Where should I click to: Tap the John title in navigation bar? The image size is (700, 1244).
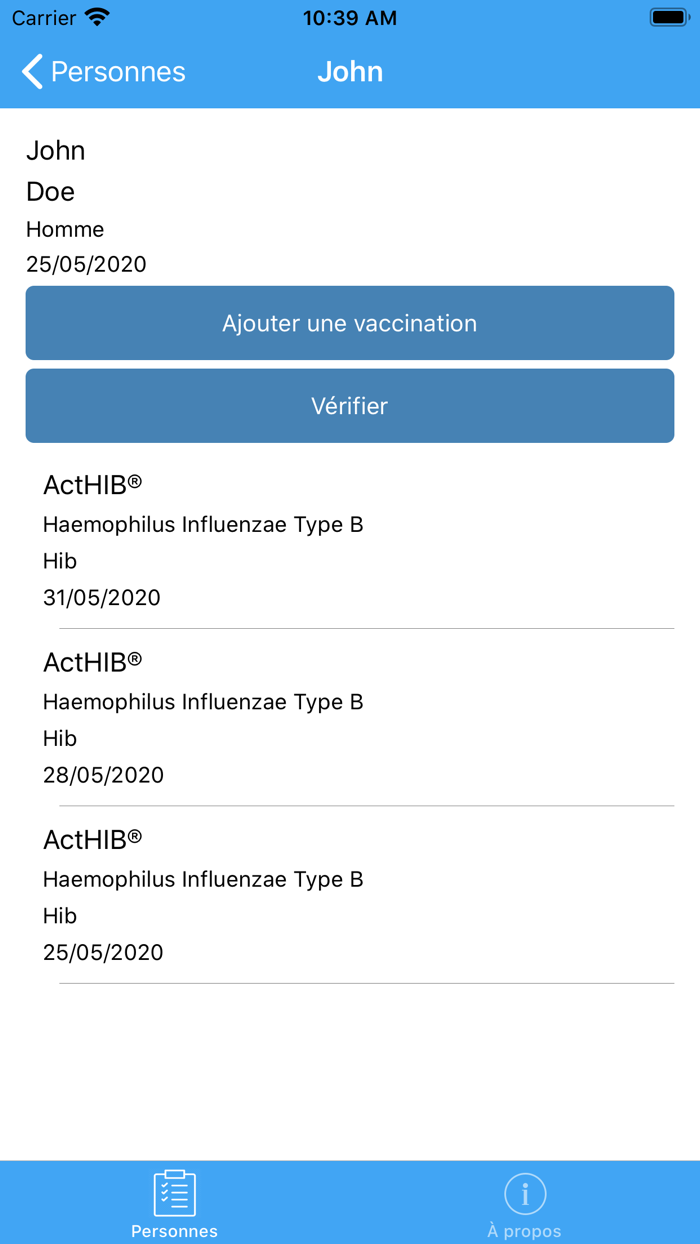pos(350,72)
